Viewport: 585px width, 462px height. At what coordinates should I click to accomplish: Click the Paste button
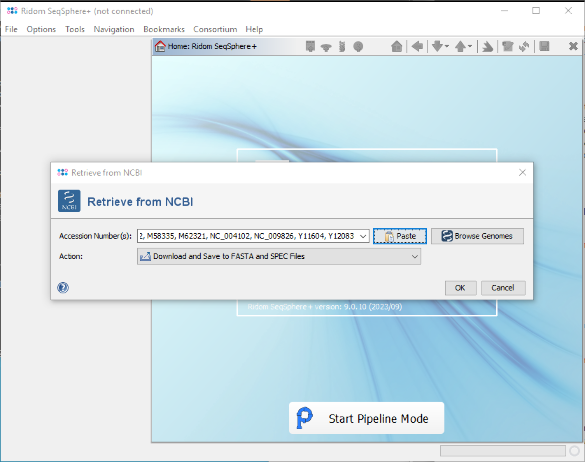(x=400, y=236)
